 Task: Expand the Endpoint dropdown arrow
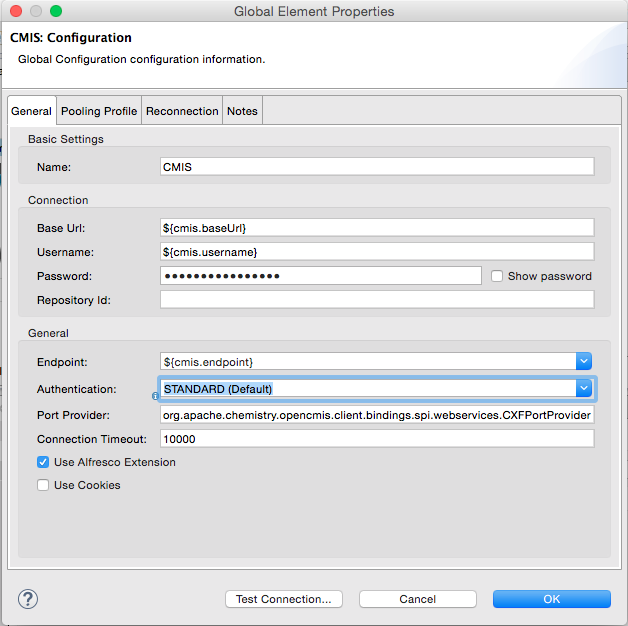[584, 362]
